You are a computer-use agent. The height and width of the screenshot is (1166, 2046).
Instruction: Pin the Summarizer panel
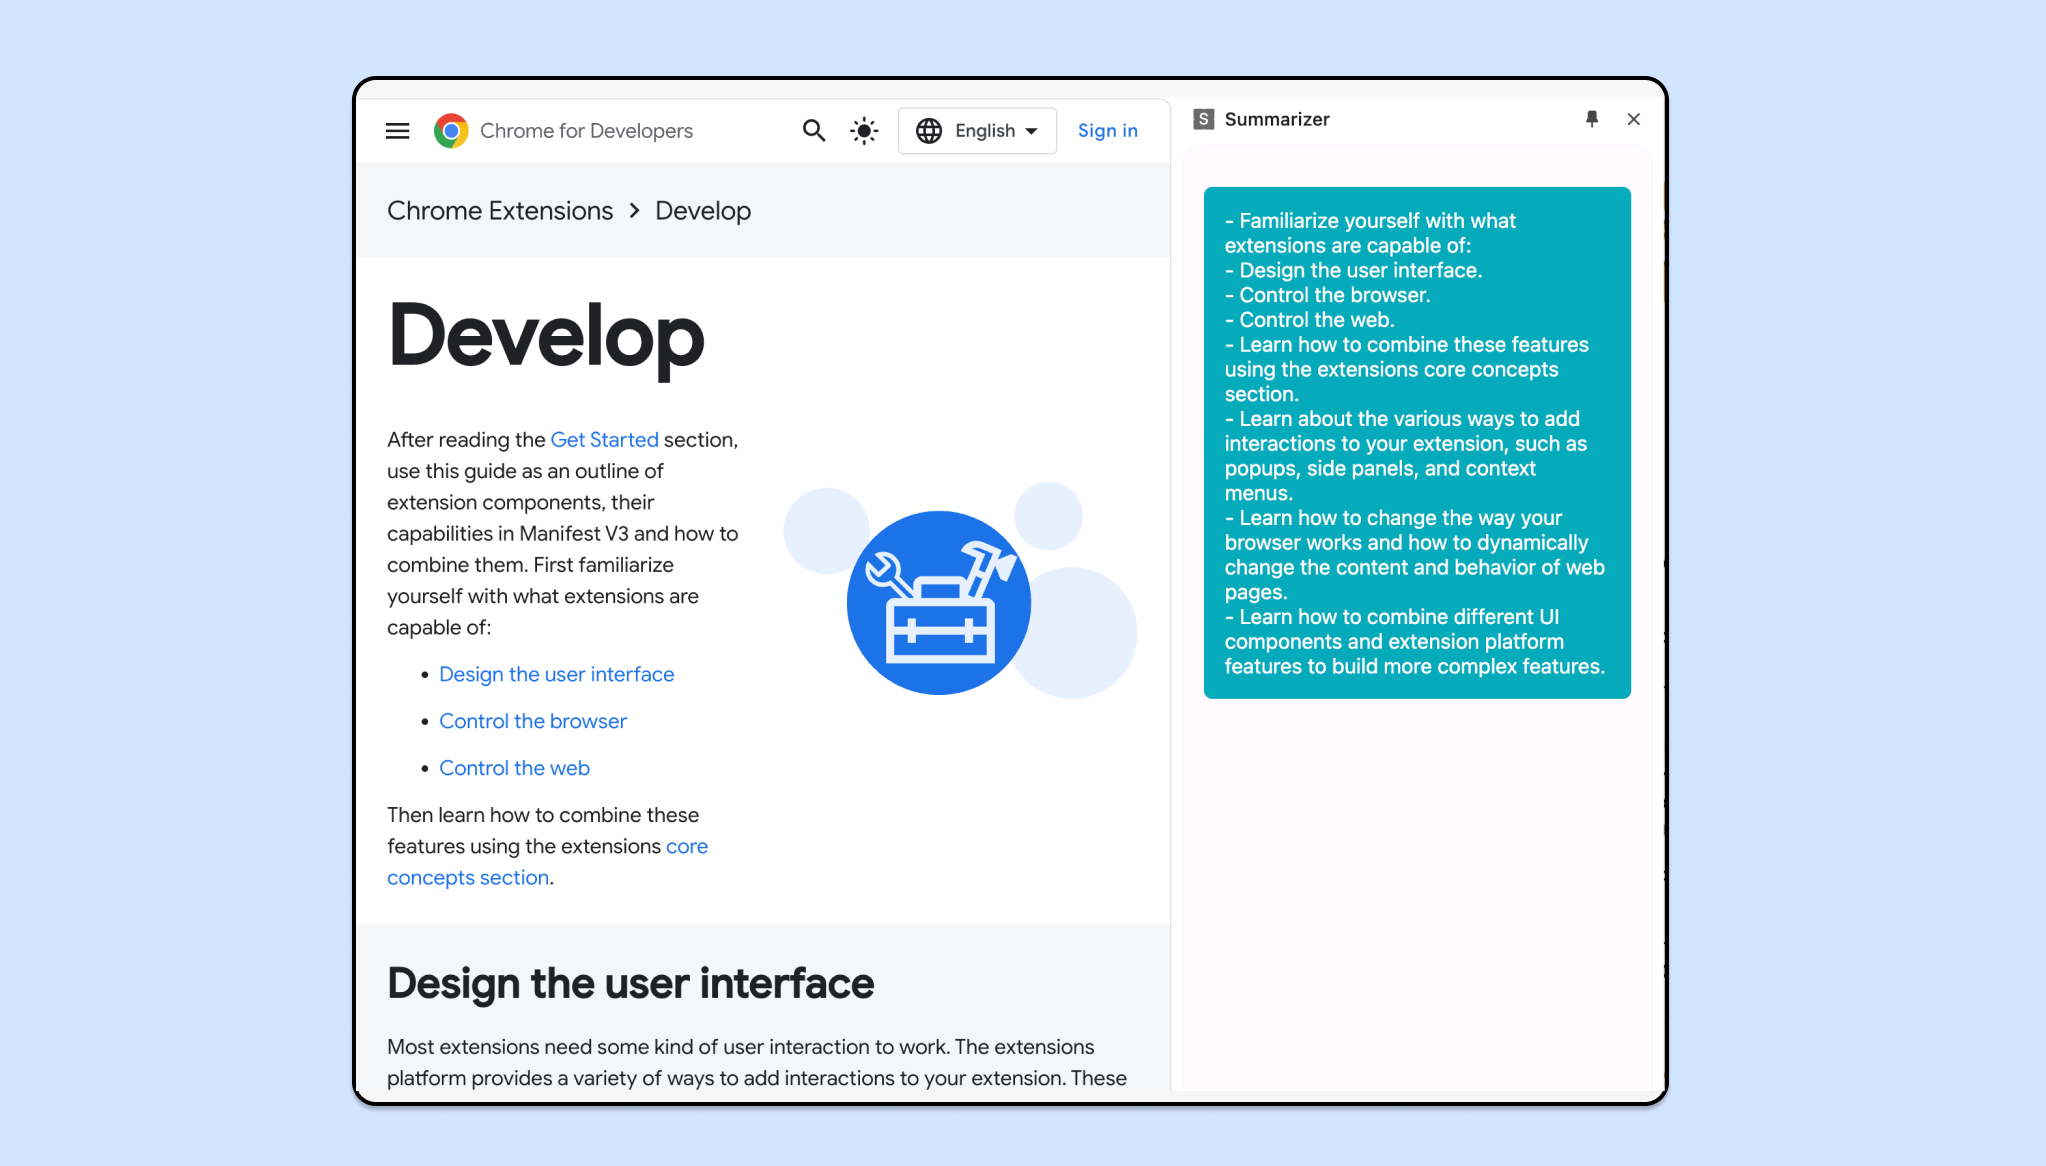tap(1591, 118)
